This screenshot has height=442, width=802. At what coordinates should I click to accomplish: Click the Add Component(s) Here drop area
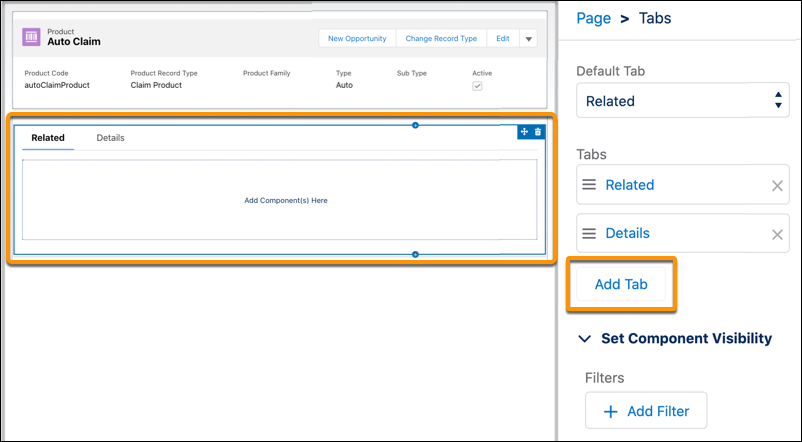coord(280,200)
